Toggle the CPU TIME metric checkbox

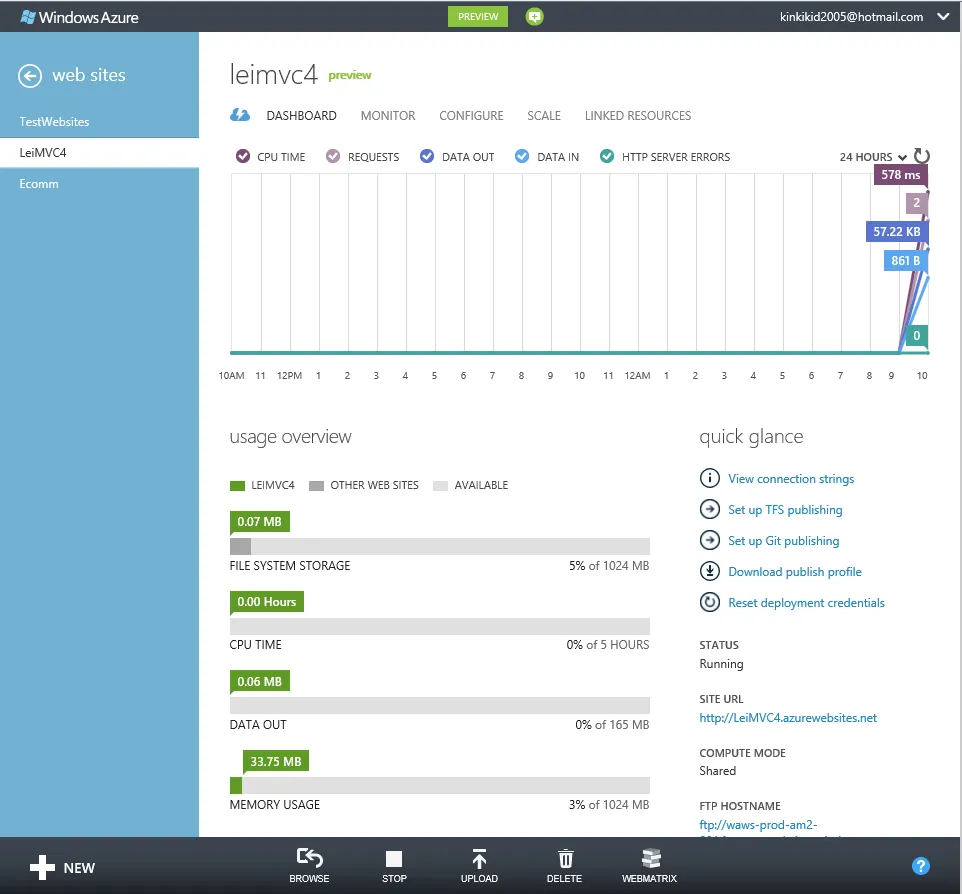[x=243, y=156]
